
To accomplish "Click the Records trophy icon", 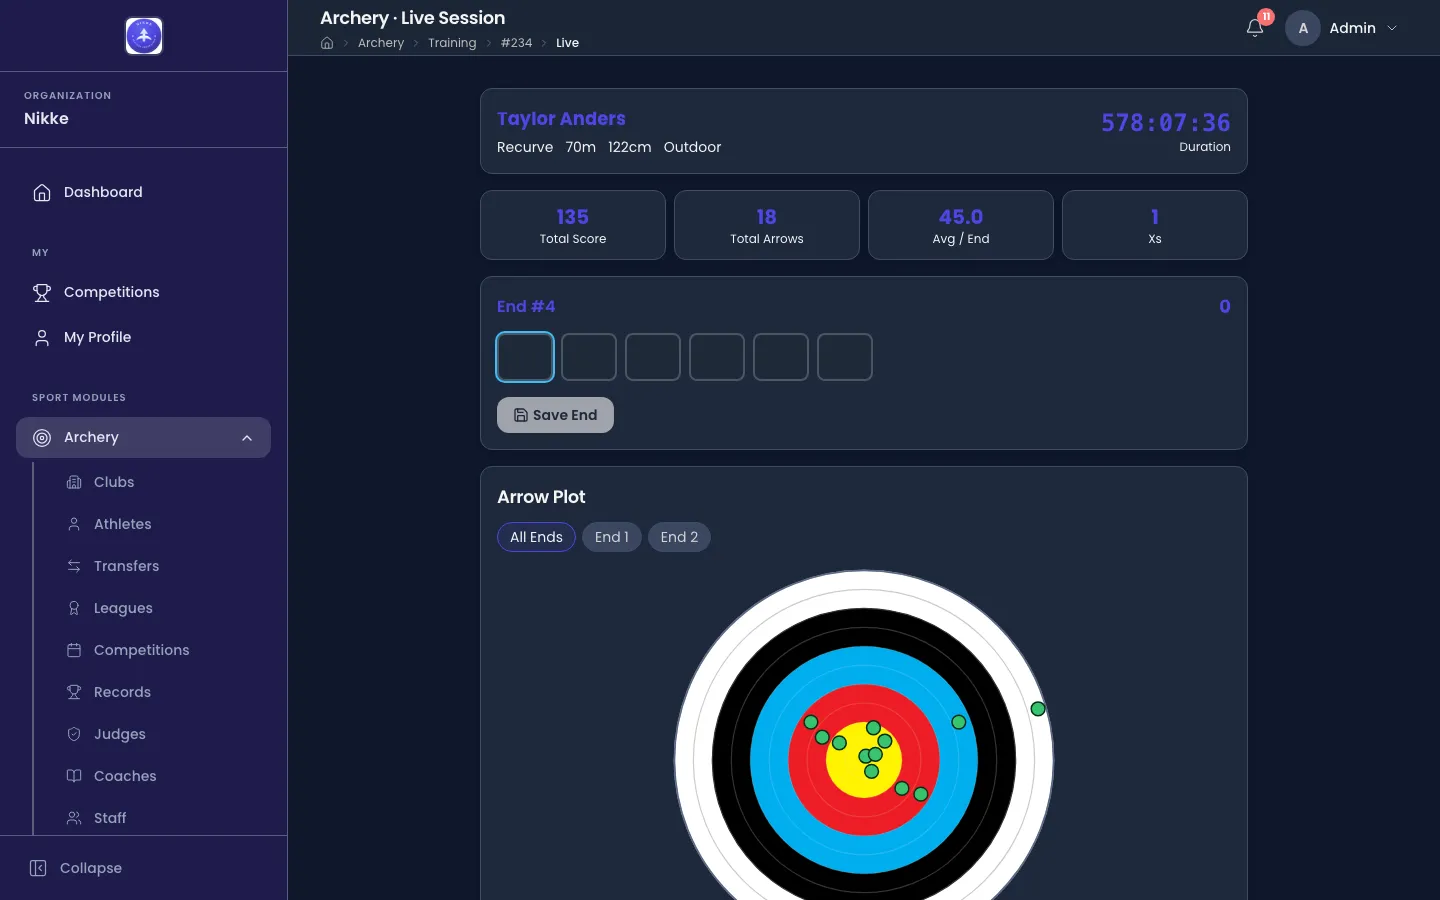I will point(74,692).
